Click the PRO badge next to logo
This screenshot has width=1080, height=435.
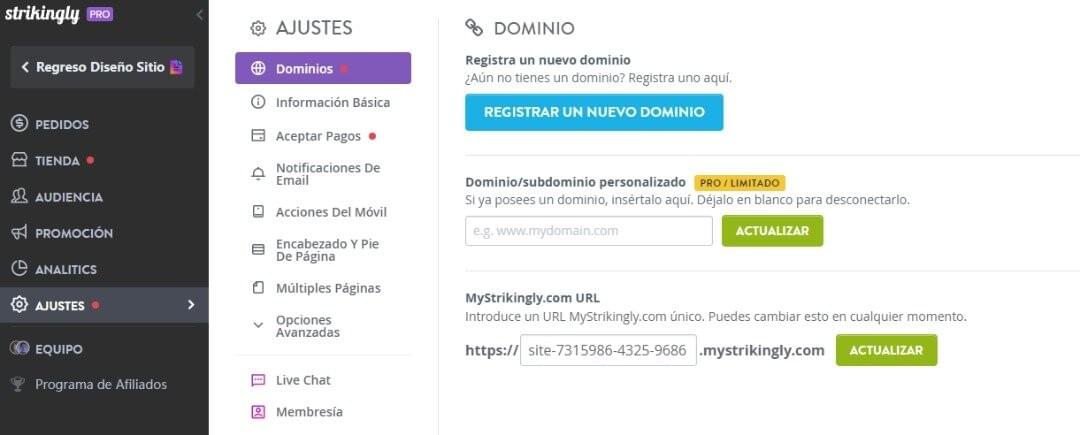click(x=100, y=14)
